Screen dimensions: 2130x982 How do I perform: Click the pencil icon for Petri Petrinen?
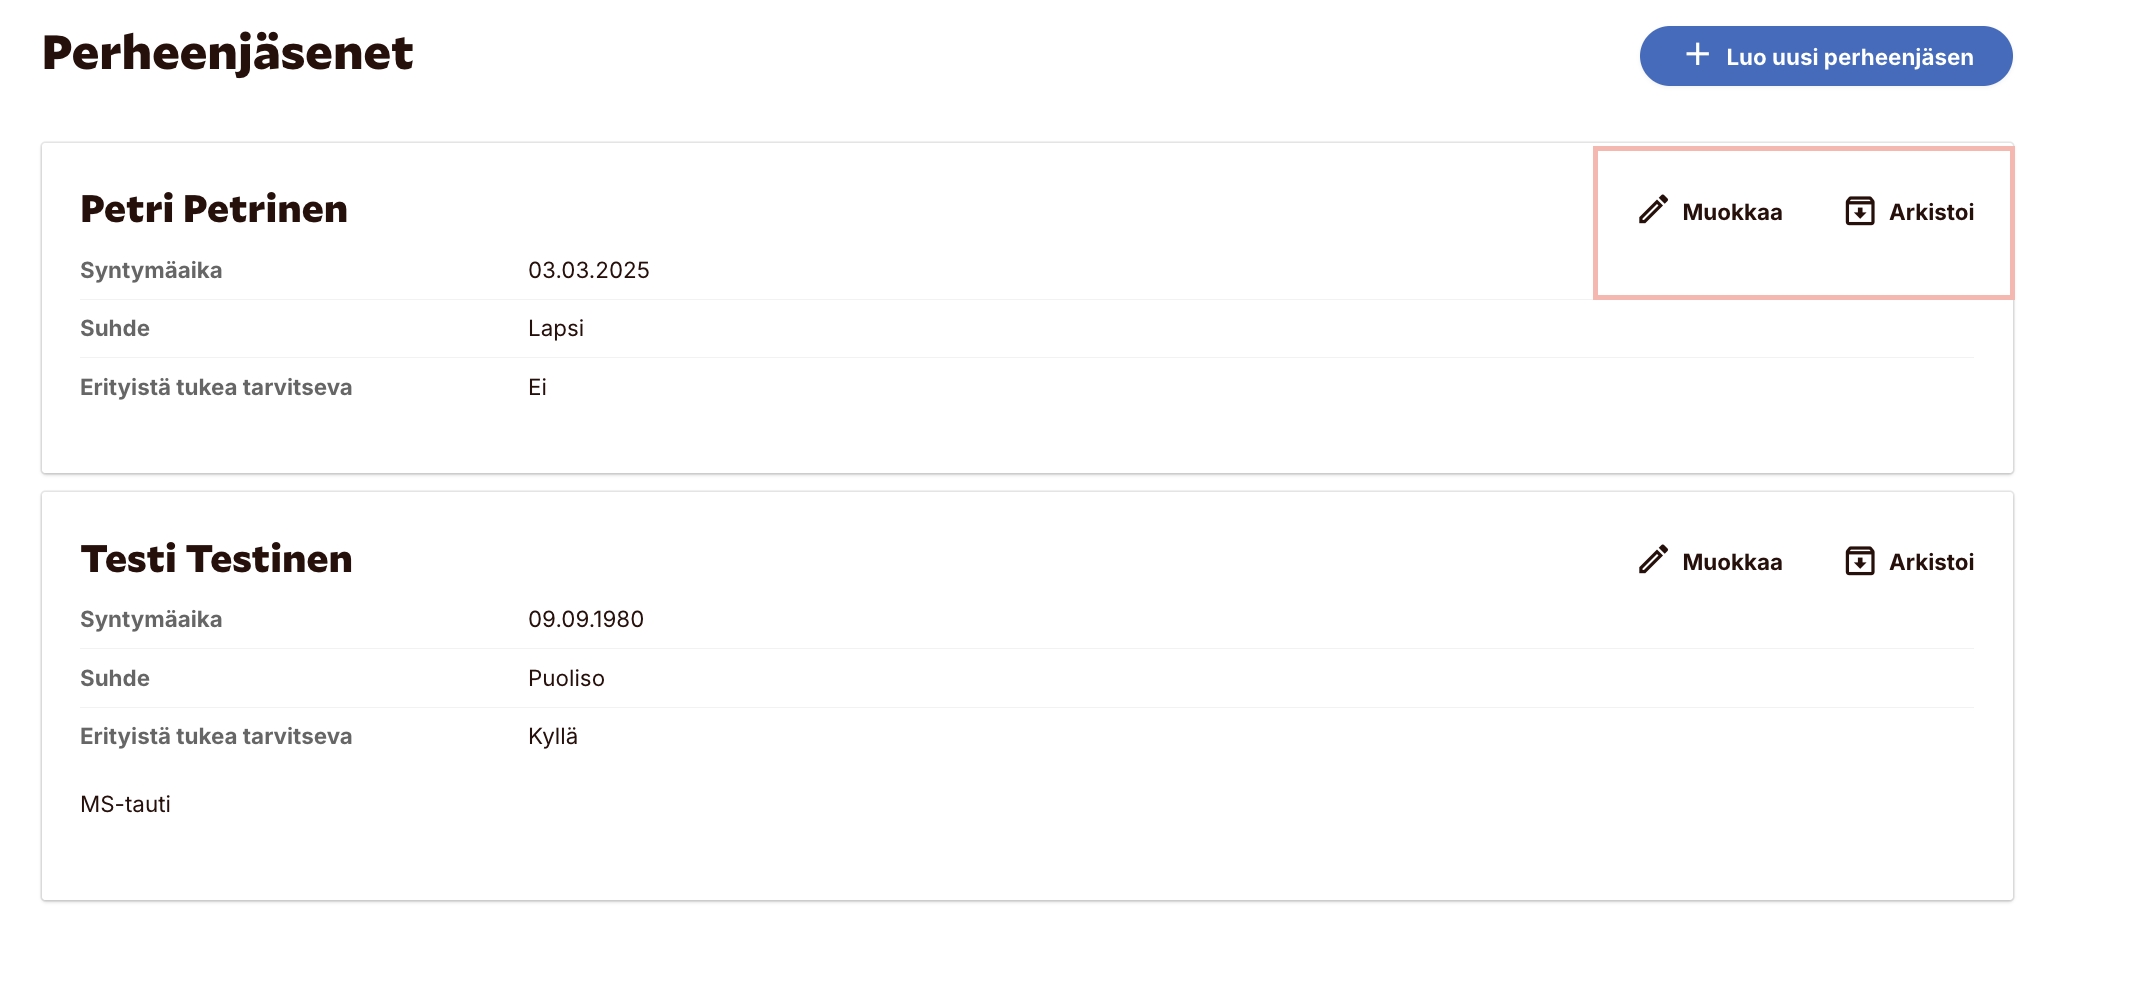click(1653, 210)
